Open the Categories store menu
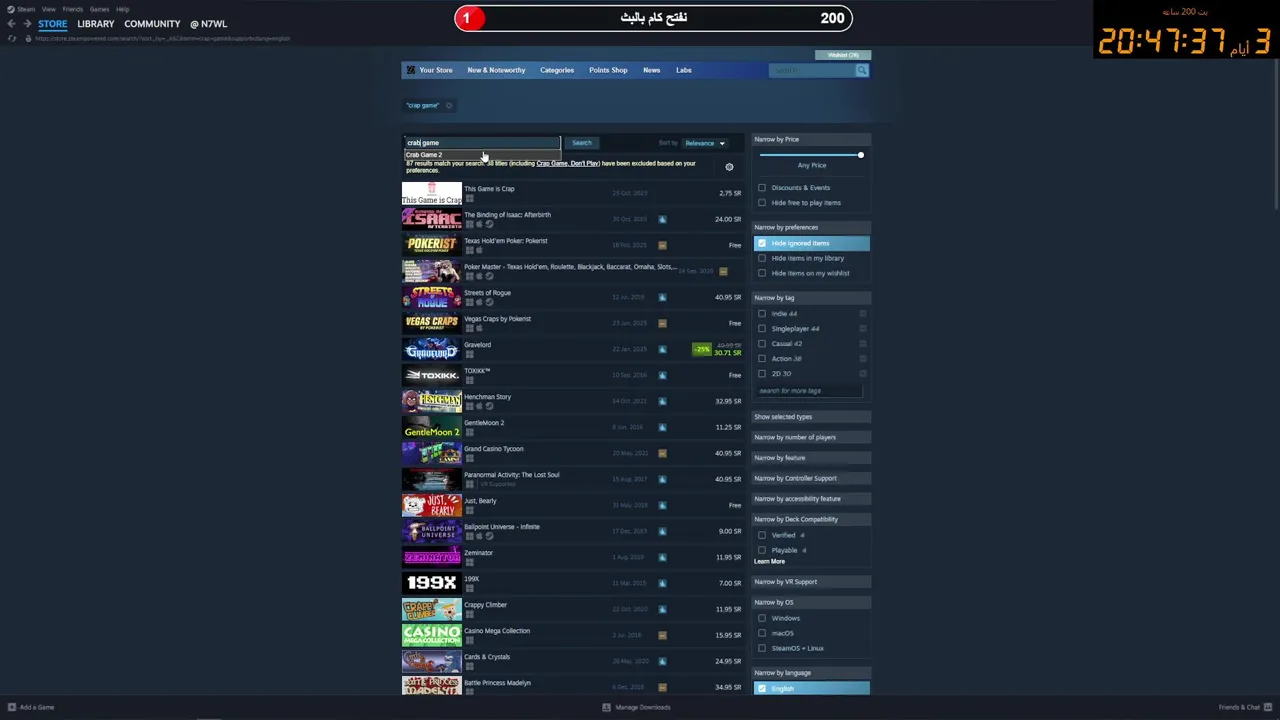Image resolution: width=1280 pixels, height=720 pixels. pos(557,70)
